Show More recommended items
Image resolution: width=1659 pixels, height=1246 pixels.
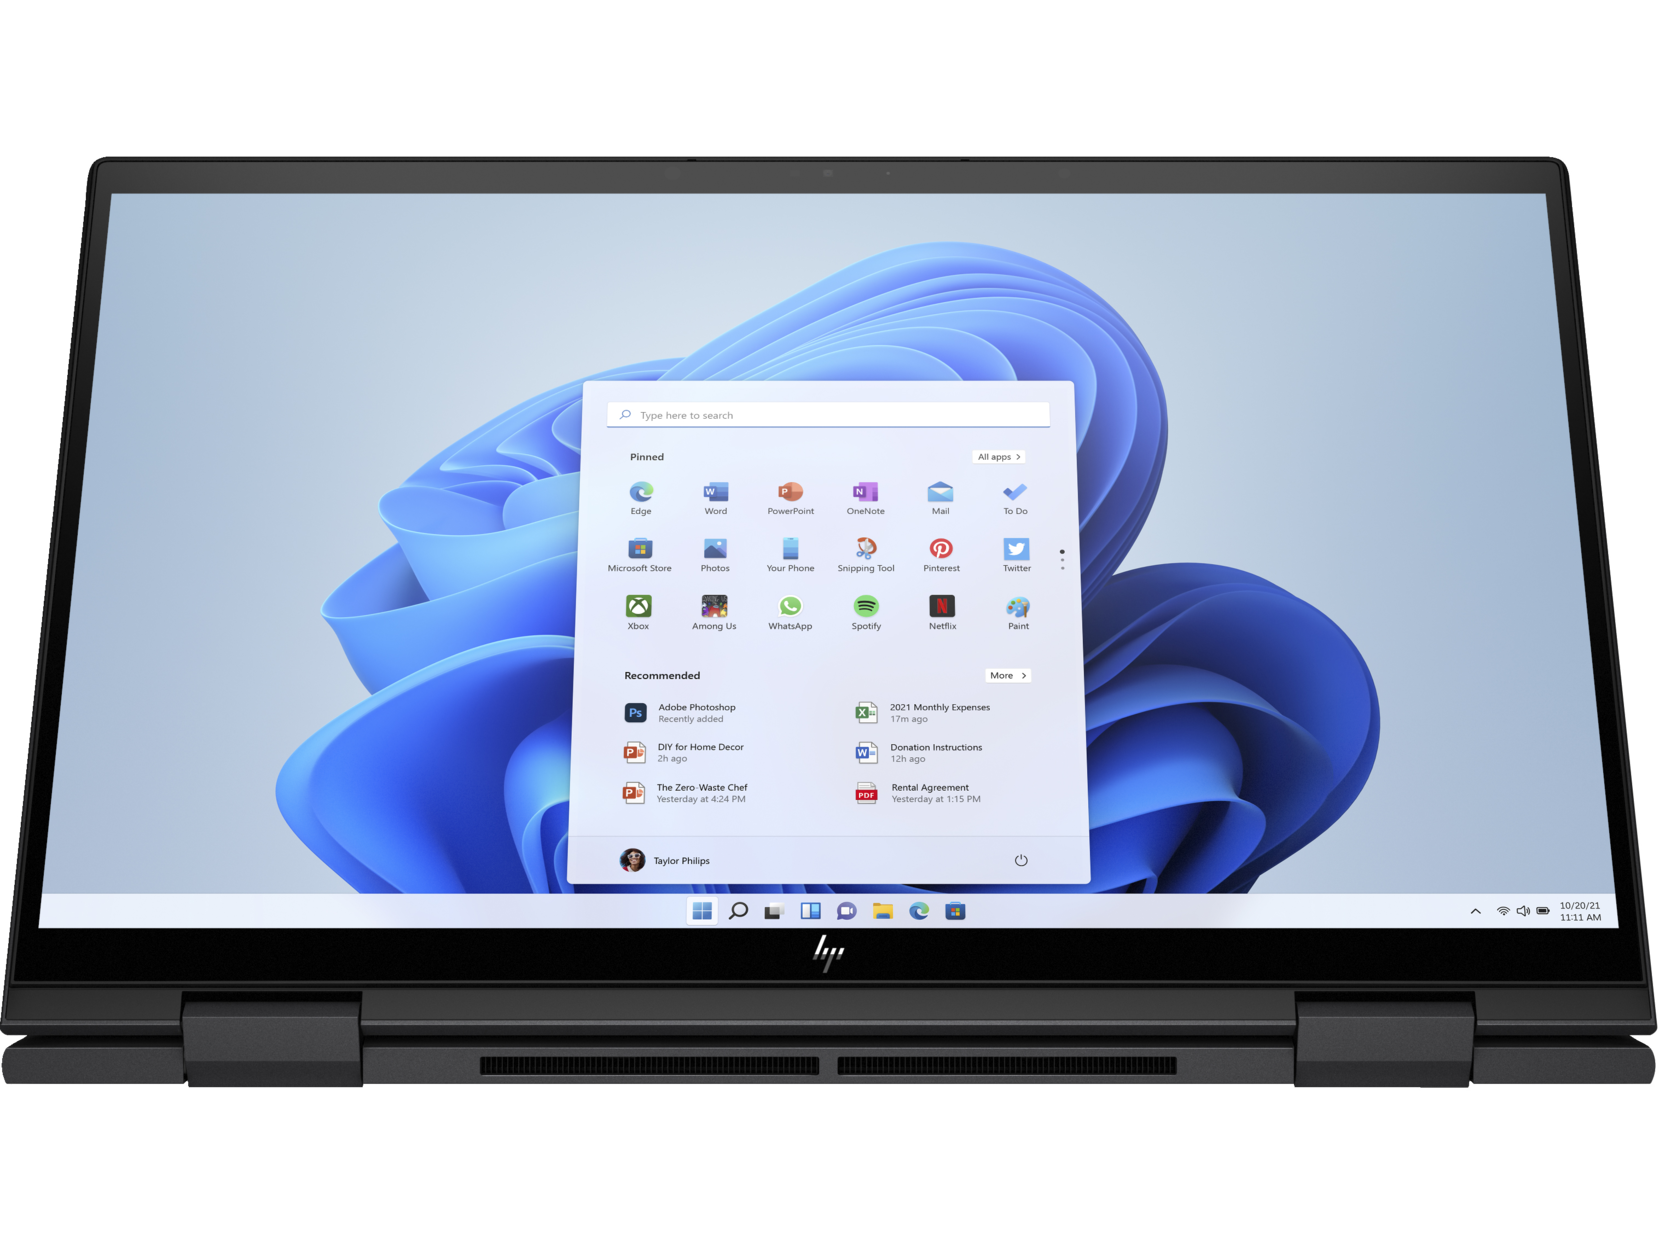coord(1008,676)
